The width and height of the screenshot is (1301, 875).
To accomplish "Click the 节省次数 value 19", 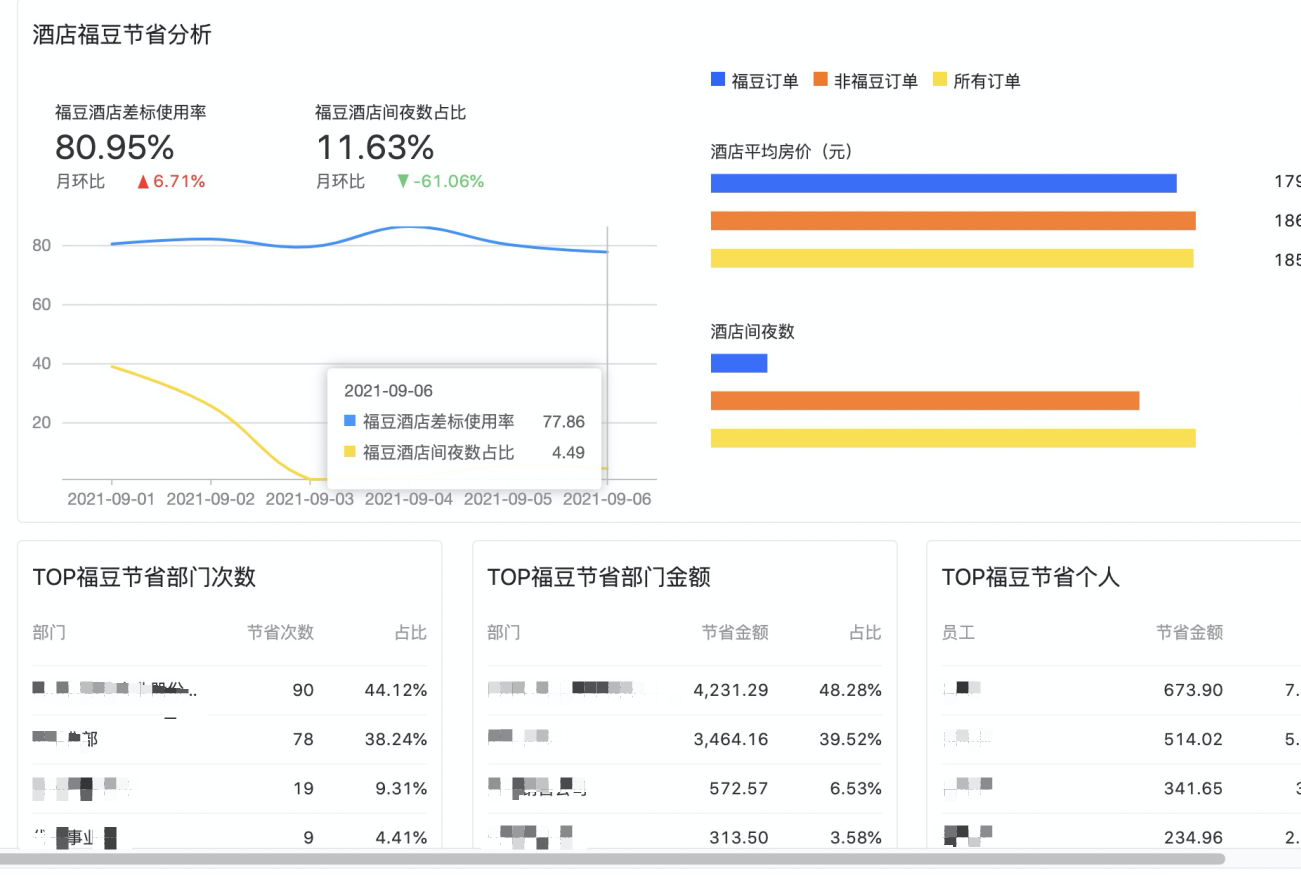I will (x=304, y=788).
